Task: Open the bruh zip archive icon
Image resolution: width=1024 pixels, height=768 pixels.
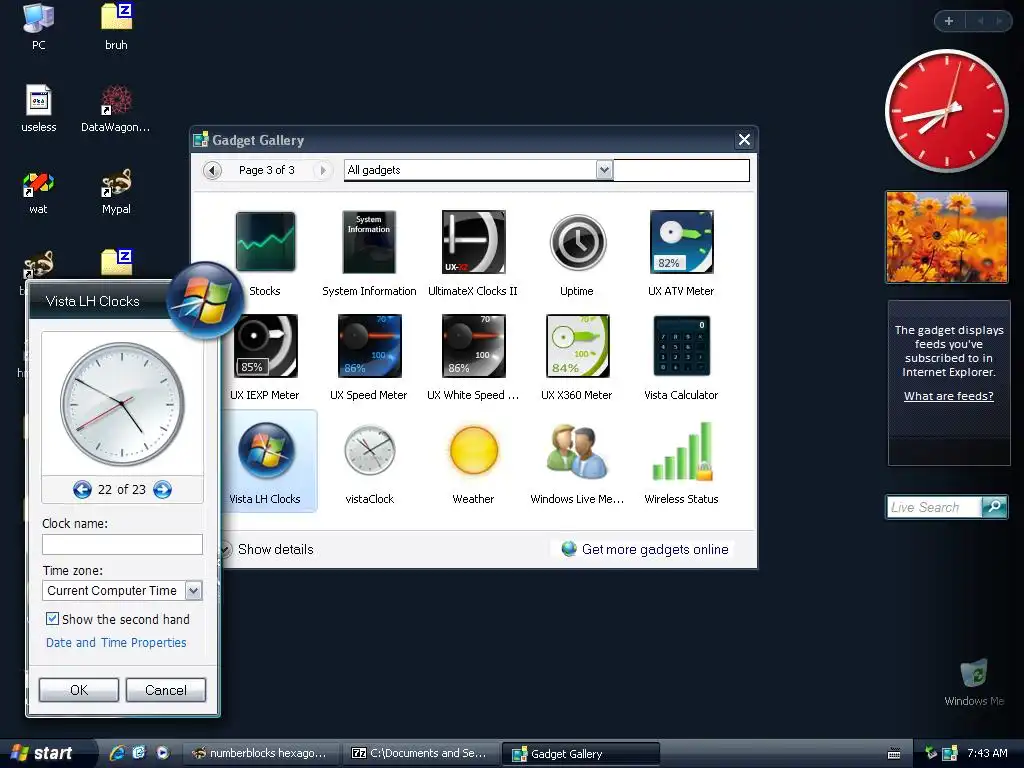Action: (116, 27)
